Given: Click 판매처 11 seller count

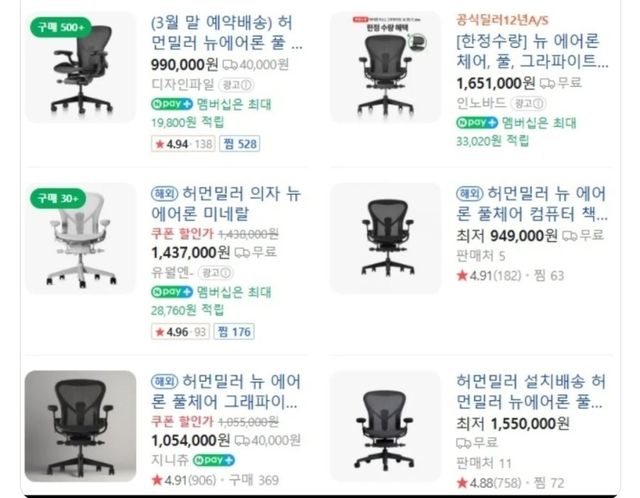Looking at the screenshot, I should click(x=484, y=464).
